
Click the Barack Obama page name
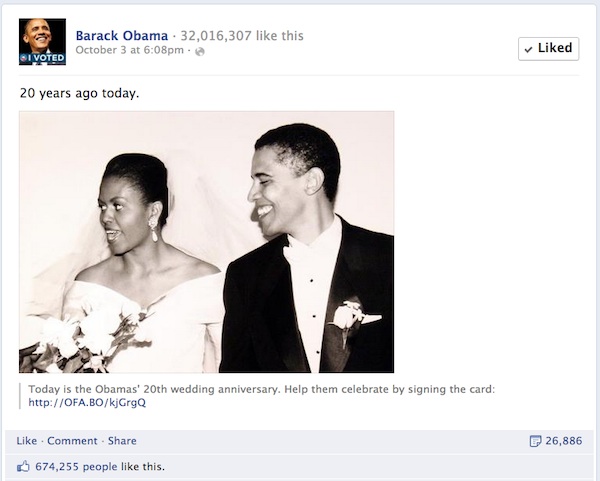point(122,36)
